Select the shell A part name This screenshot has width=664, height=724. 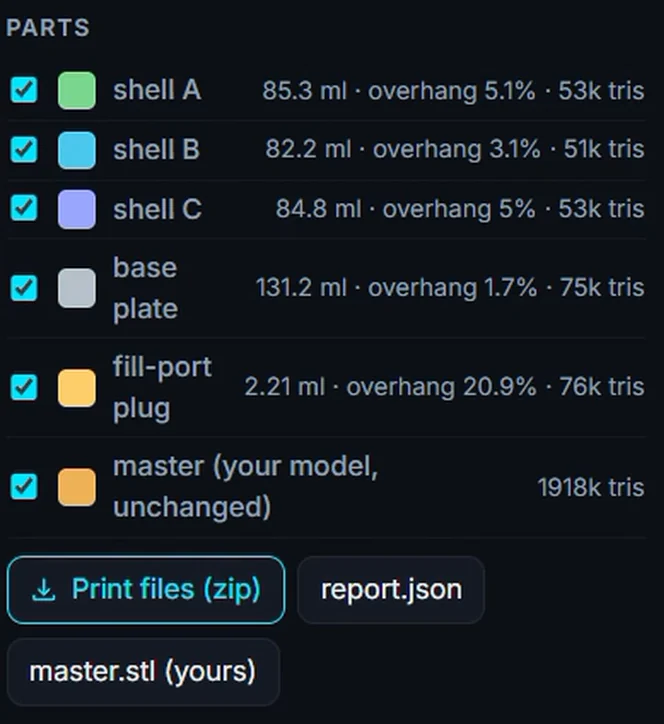(x=157, y=90)
